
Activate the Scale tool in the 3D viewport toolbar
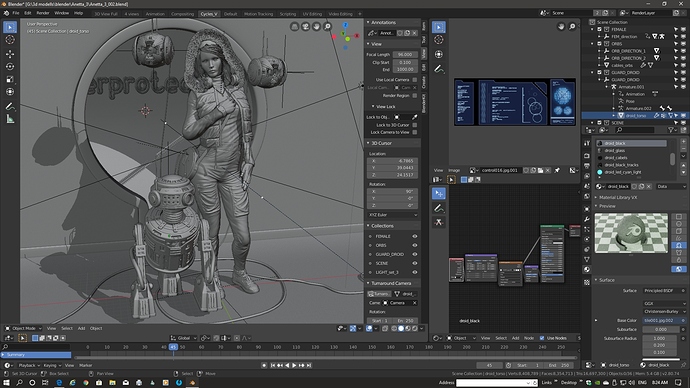10,79
